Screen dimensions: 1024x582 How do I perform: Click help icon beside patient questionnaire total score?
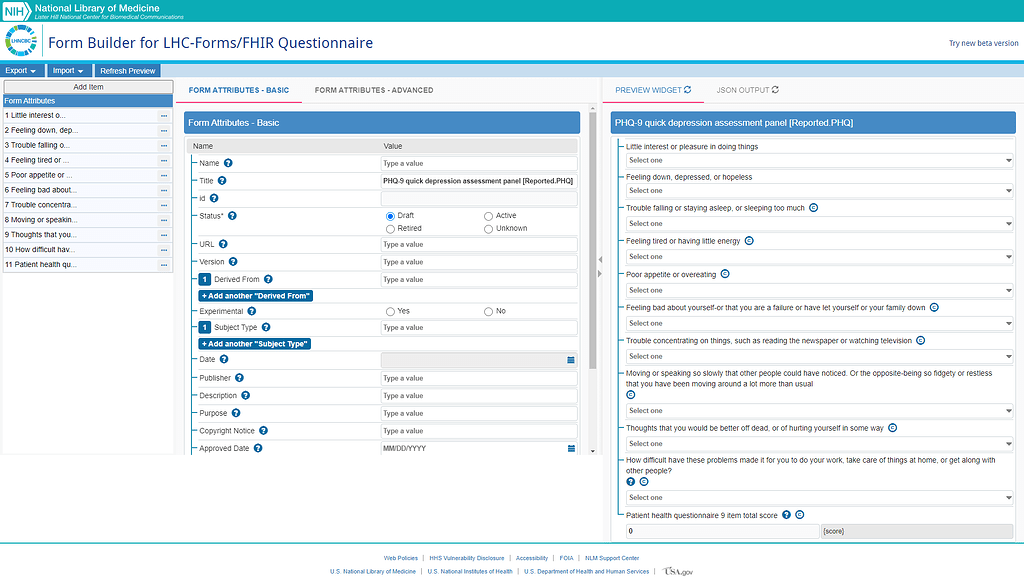(785, 514)
